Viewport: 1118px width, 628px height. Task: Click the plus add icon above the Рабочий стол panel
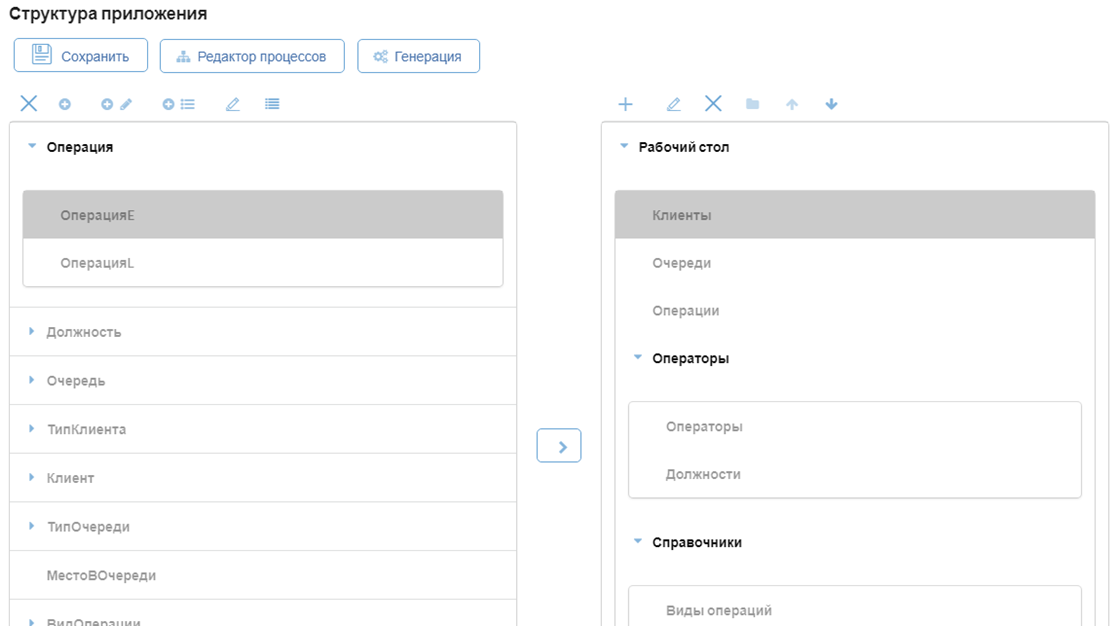pos(625,104)
